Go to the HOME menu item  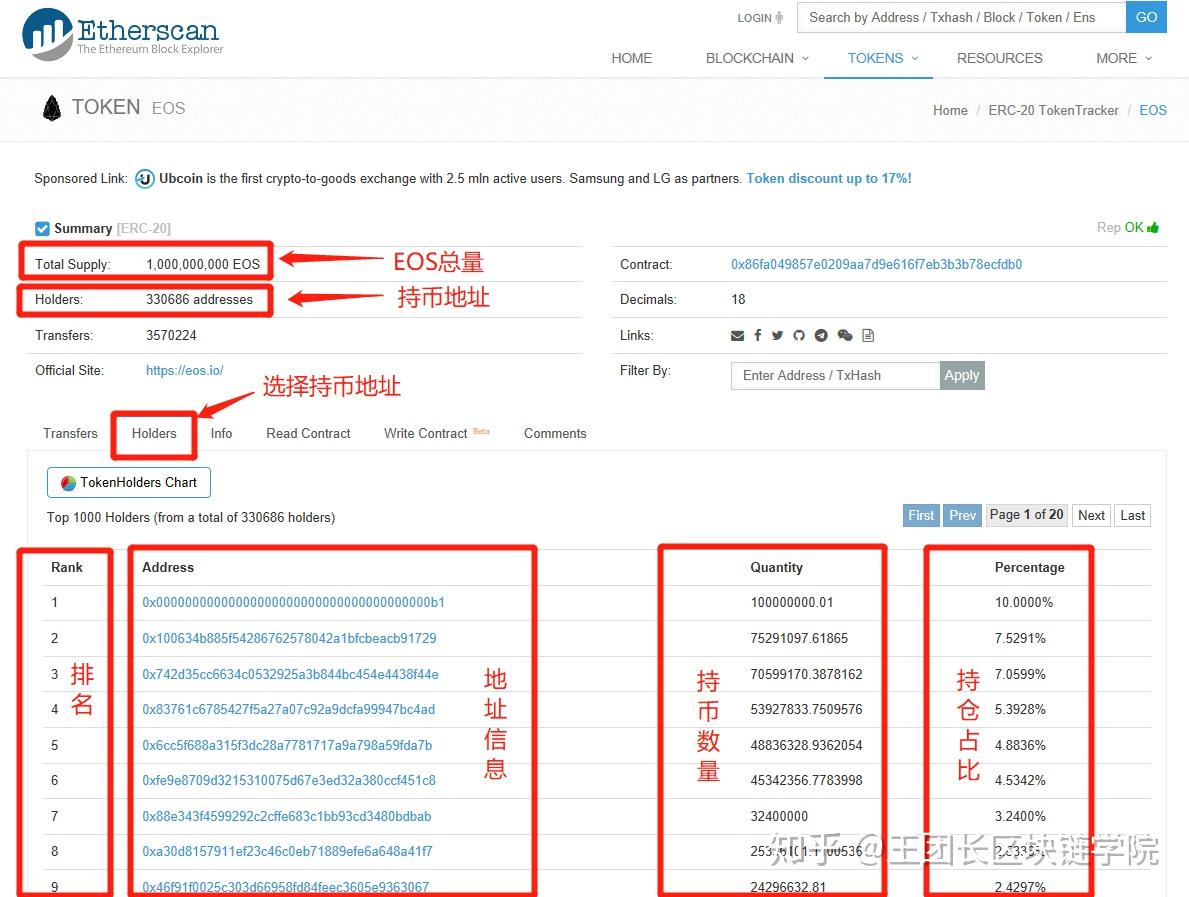[632, 58]
